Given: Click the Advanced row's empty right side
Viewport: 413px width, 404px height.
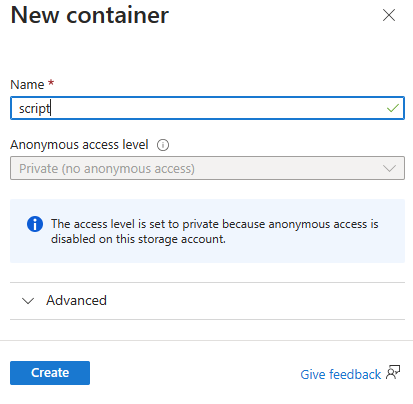Looking at the screenshot, I should (x=267, y=301).
